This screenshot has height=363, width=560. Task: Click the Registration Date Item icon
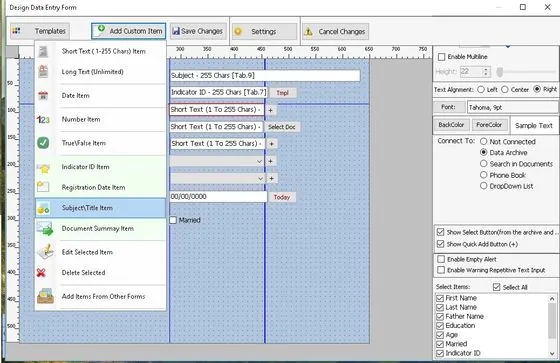(x=43, y=187)
